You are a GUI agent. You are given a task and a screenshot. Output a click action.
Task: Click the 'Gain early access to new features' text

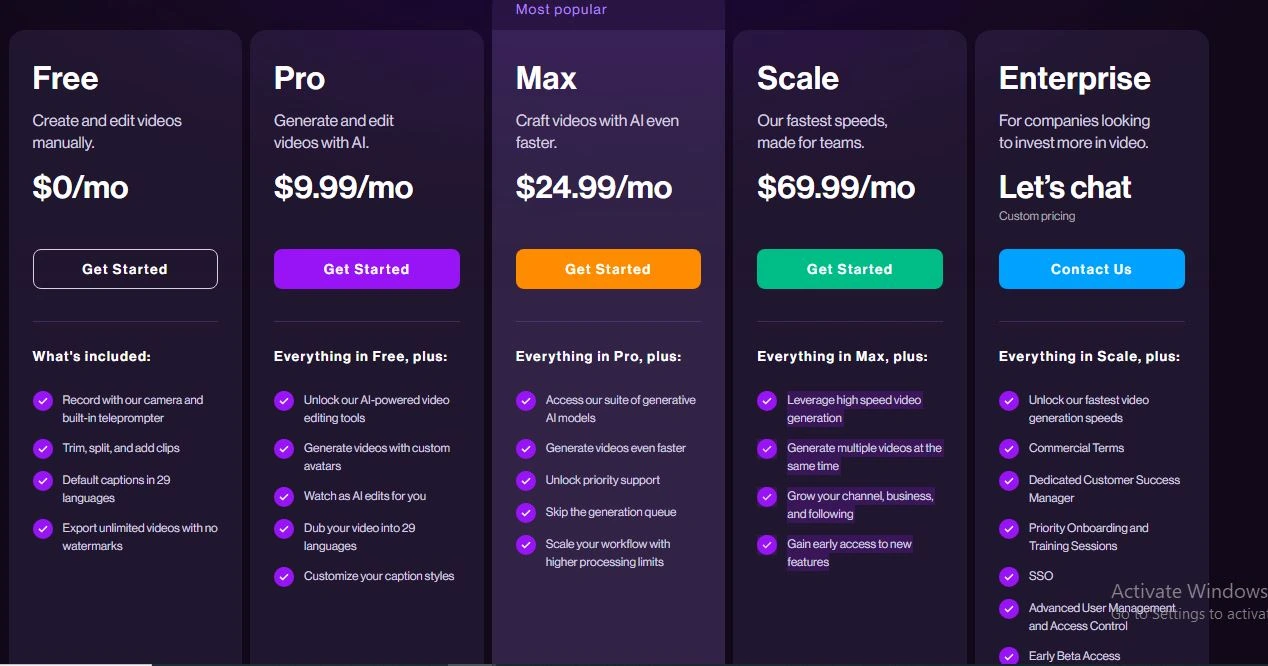pos(849,553)
